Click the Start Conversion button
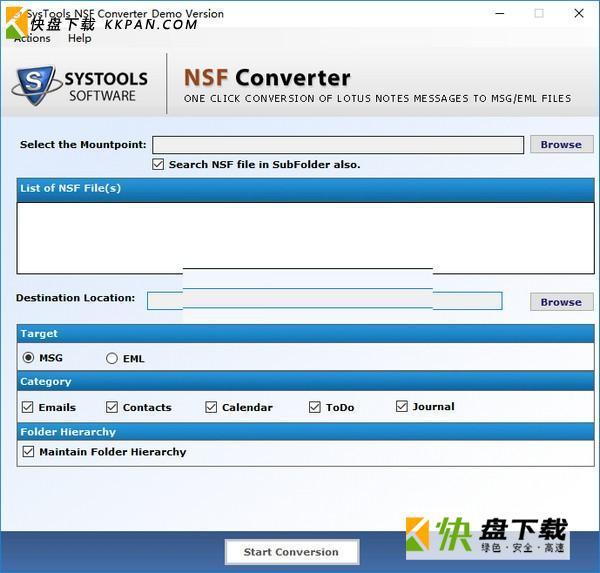The image size is (600, 573). tap(292, 552)
